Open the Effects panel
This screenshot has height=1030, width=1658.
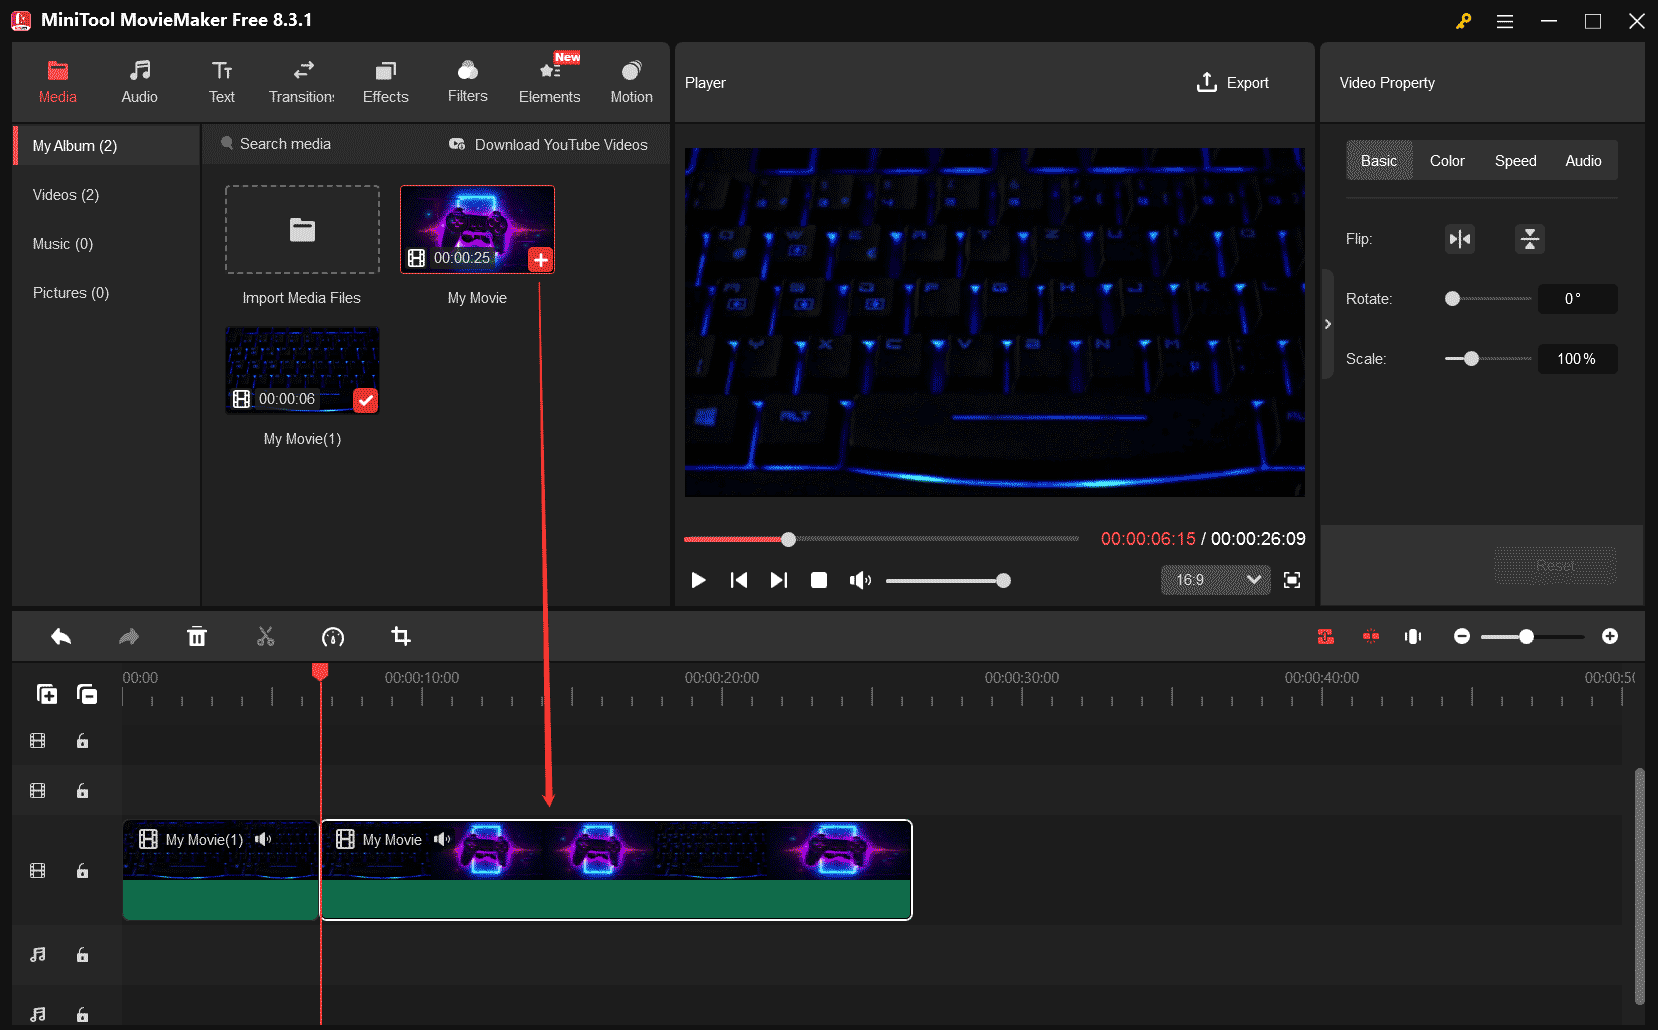(385, 80)
